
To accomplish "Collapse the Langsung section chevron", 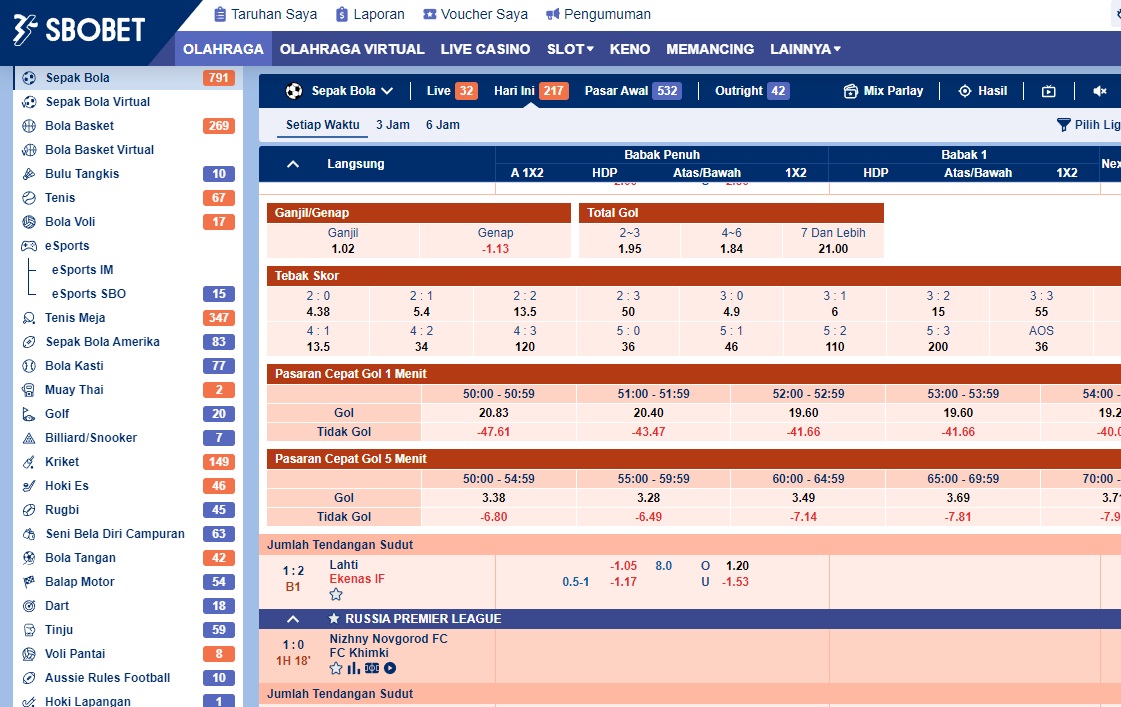I will coord(292,164).
